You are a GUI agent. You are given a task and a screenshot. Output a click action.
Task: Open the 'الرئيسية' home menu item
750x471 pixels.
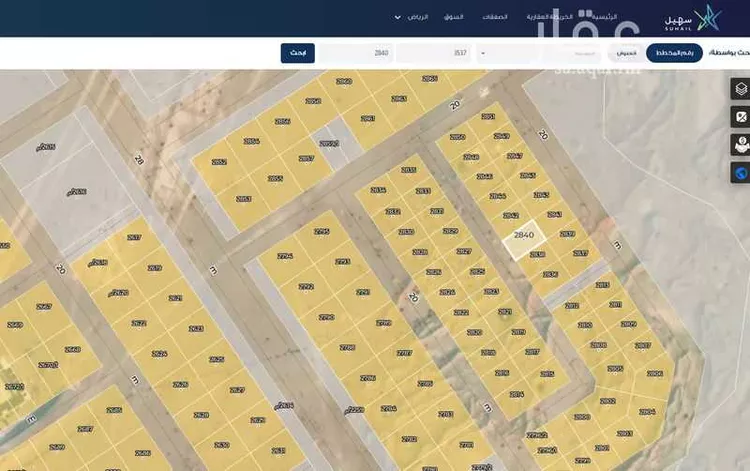(604, 18)
